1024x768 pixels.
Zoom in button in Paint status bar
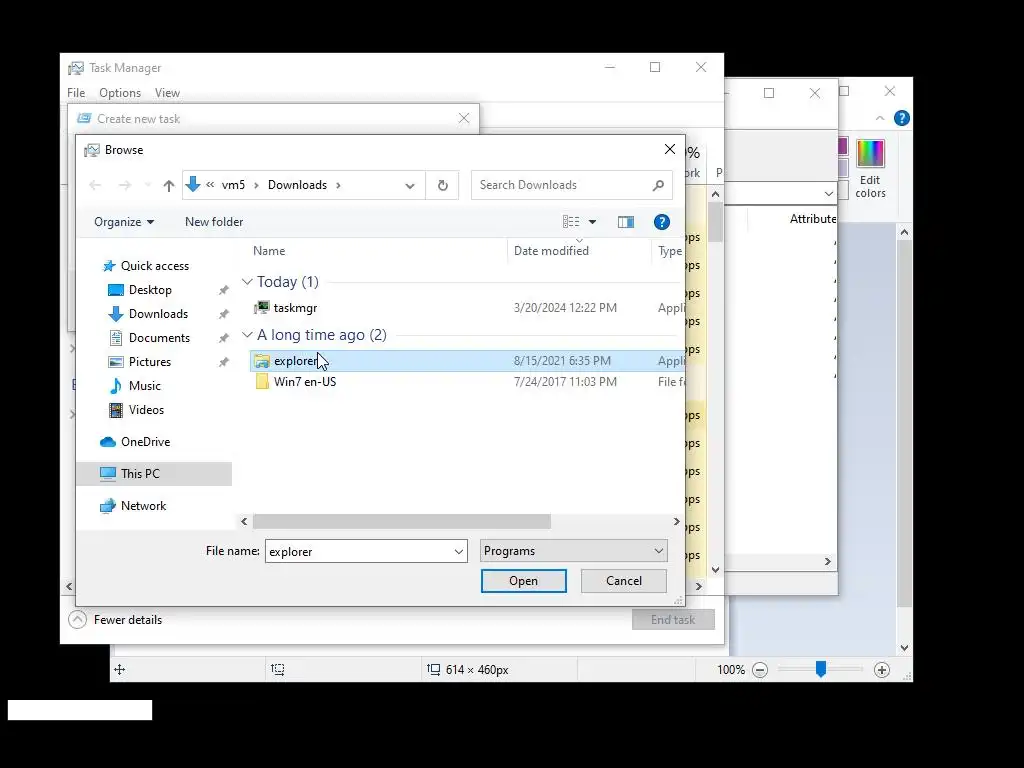coord(882,670)
